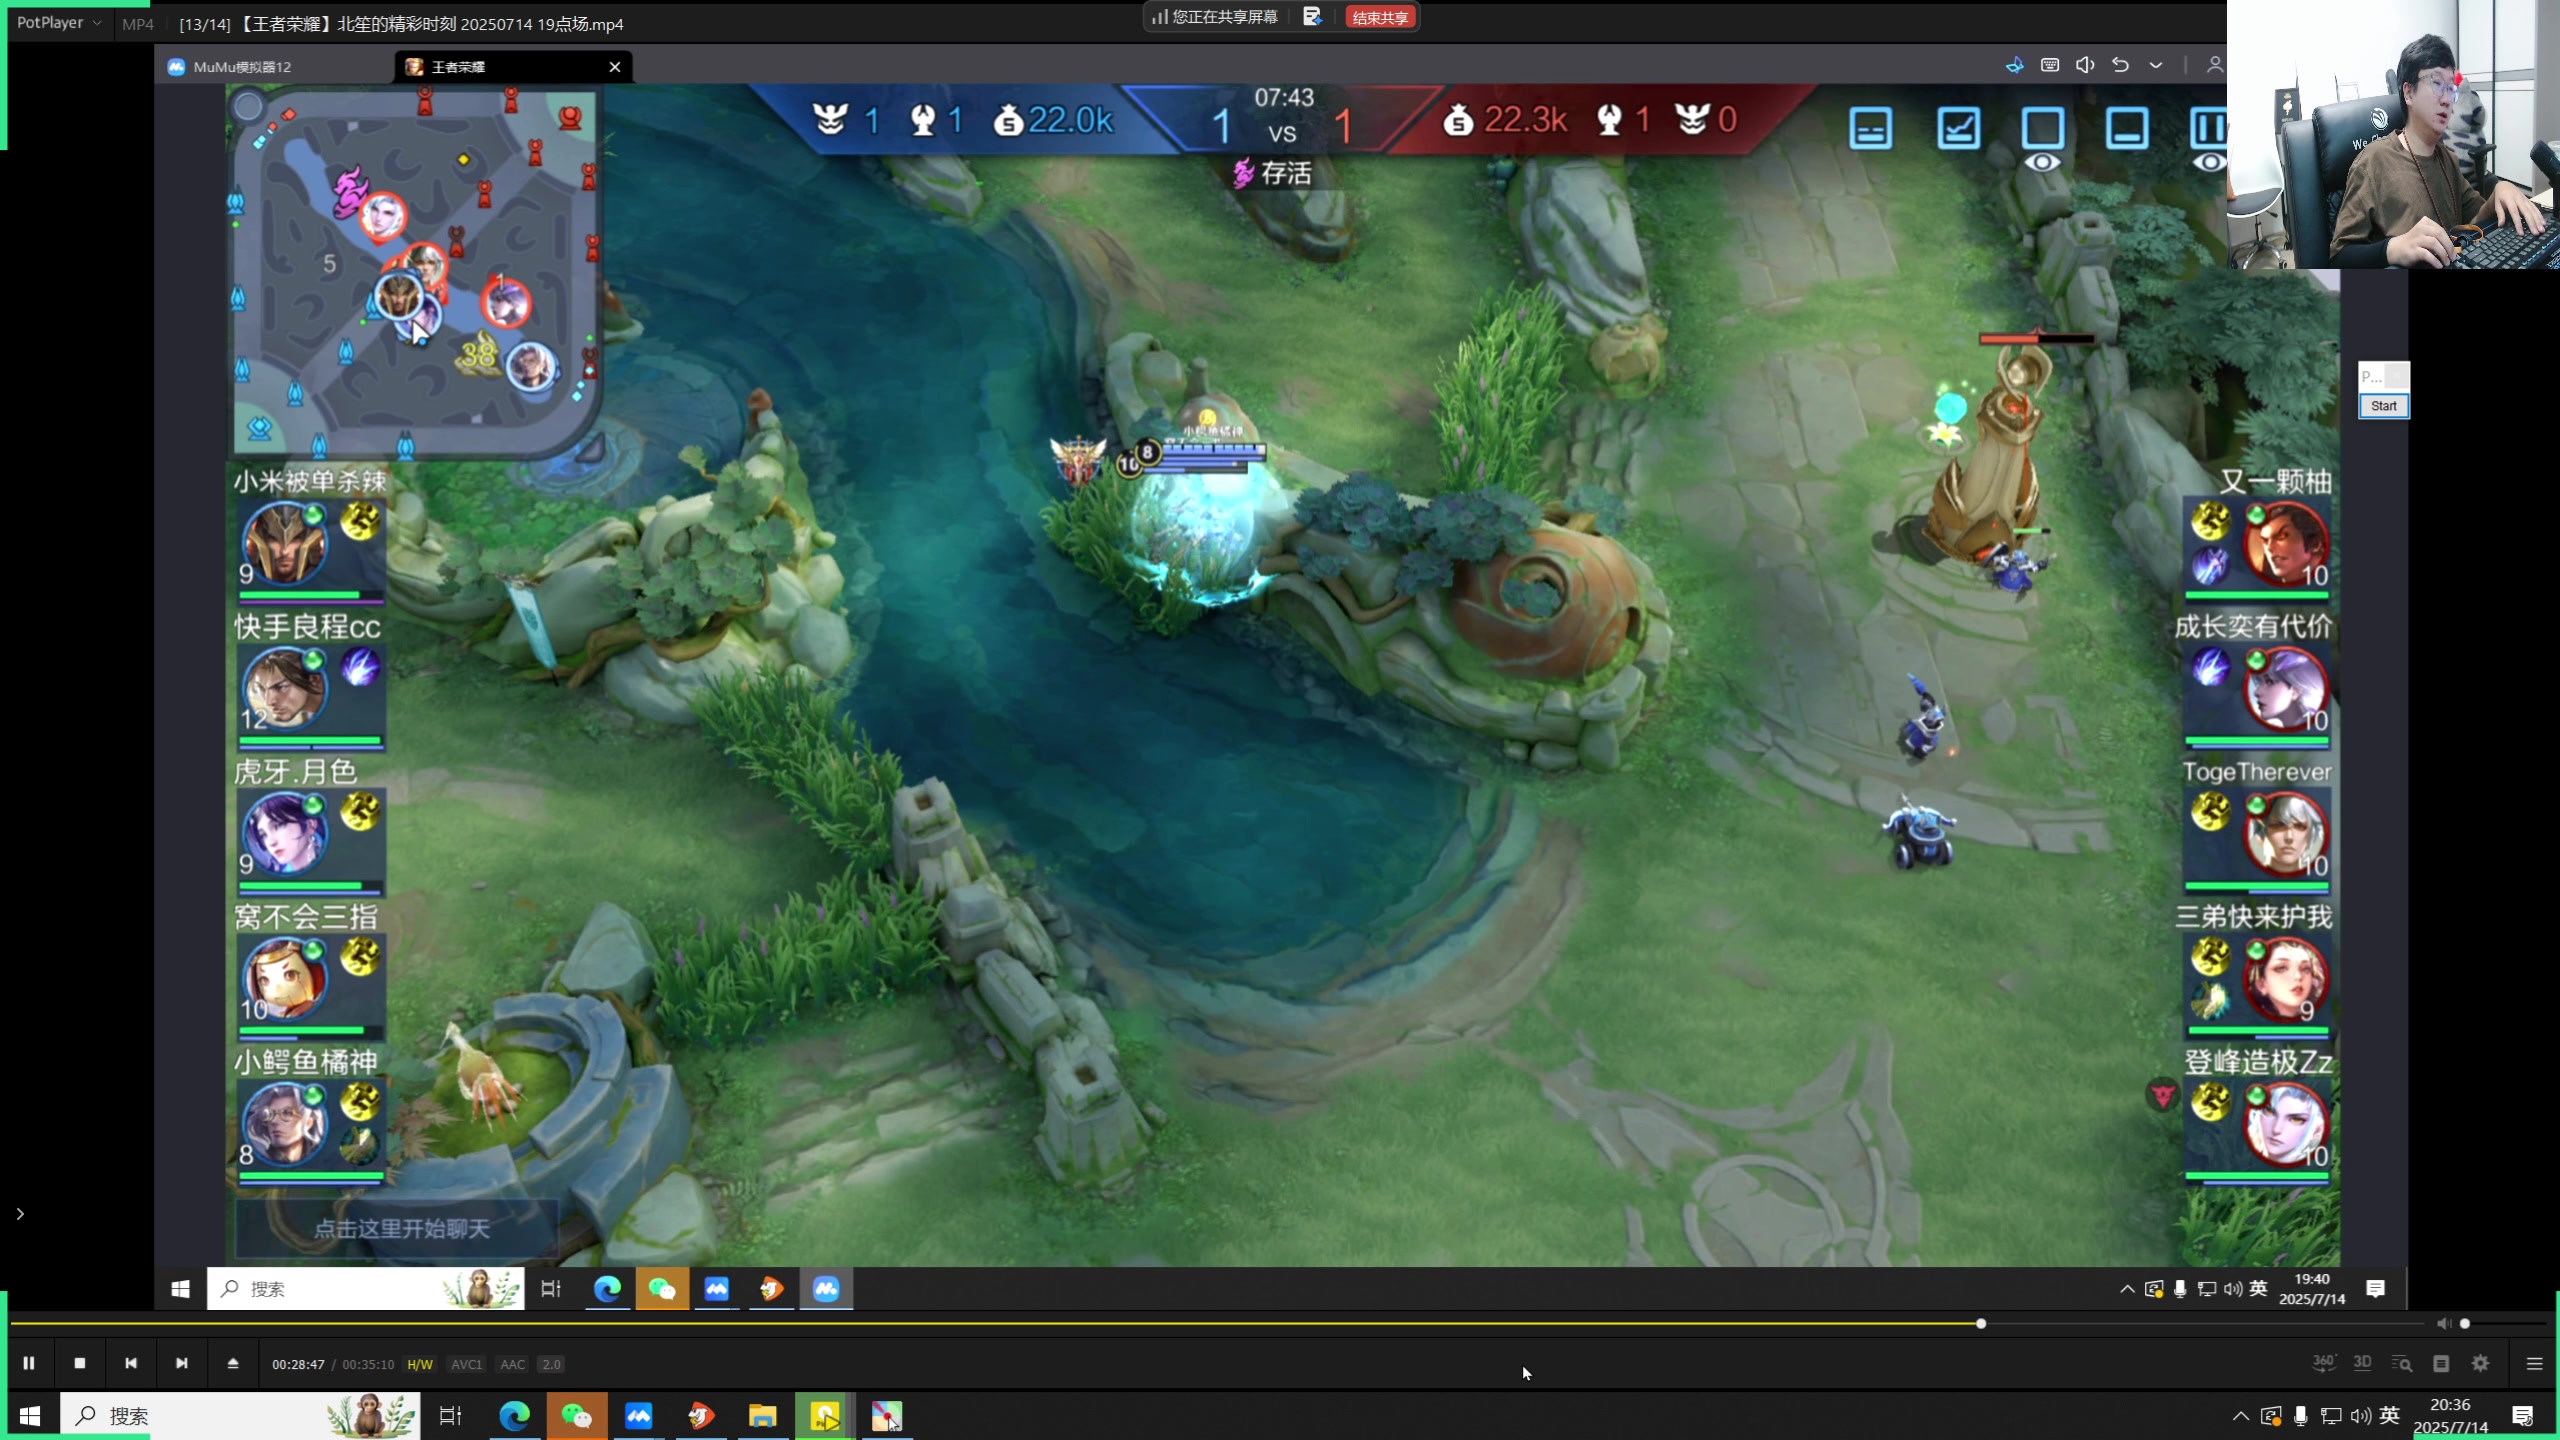Click the Start button in small floating window
The image size is (2560, 1440).
click(2383, 406)
